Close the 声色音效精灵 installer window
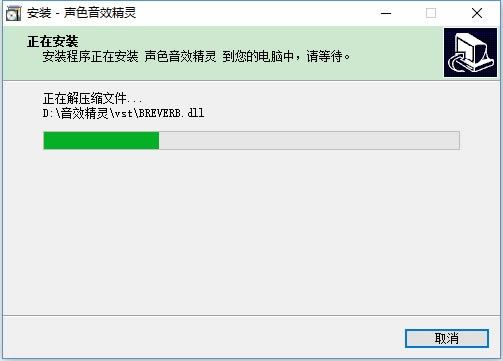The height and width of the screenshot is (361, 503). tap(477, 13)
